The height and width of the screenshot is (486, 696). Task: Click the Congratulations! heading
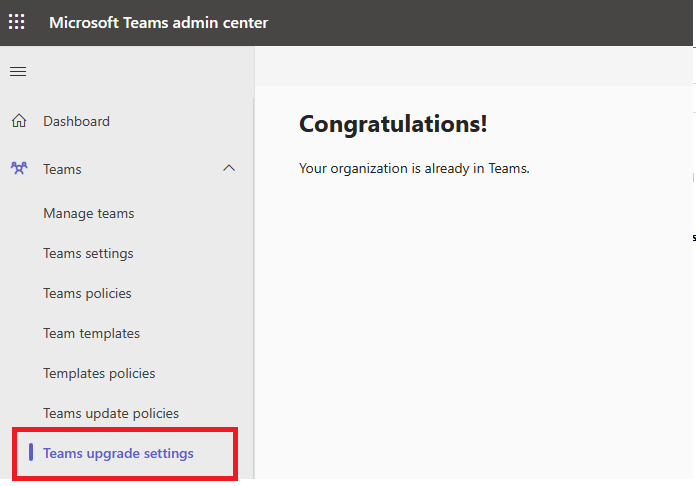coord(393,124)
